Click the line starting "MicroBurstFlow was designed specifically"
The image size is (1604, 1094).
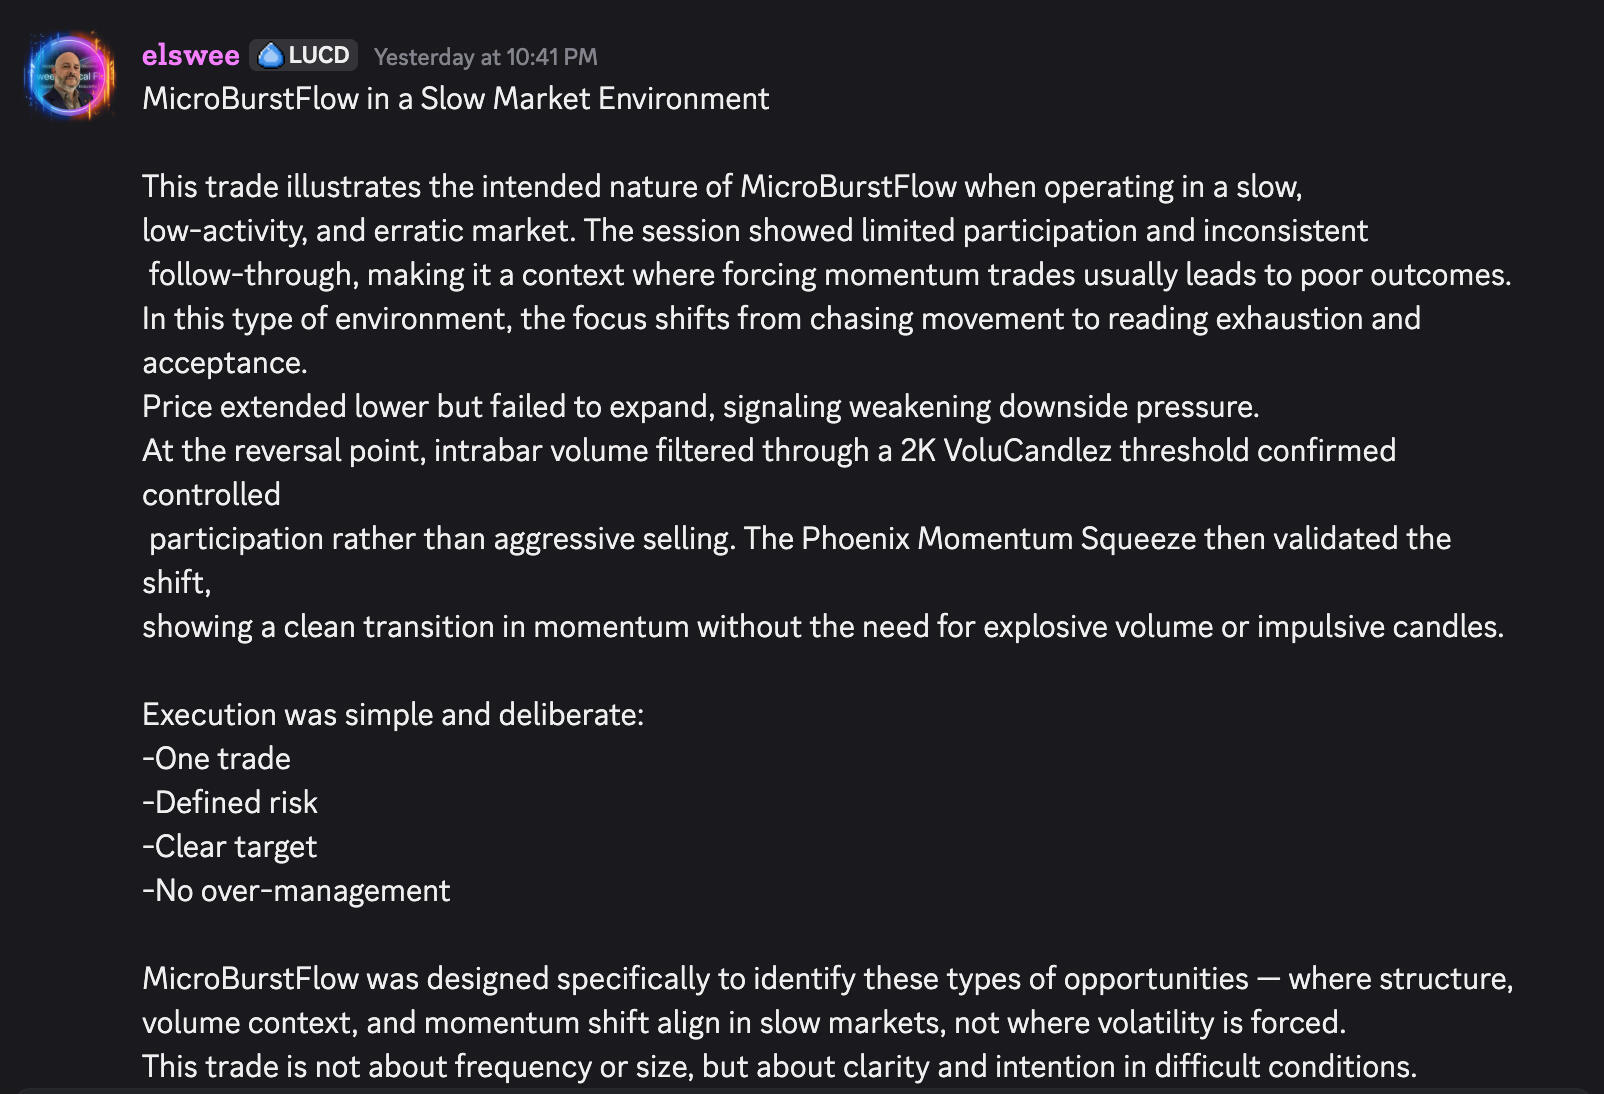coord(827,979)
